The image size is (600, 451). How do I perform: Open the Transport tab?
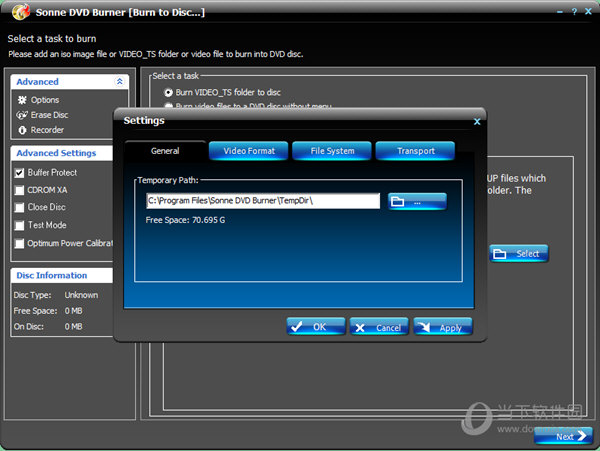point(416,151)
